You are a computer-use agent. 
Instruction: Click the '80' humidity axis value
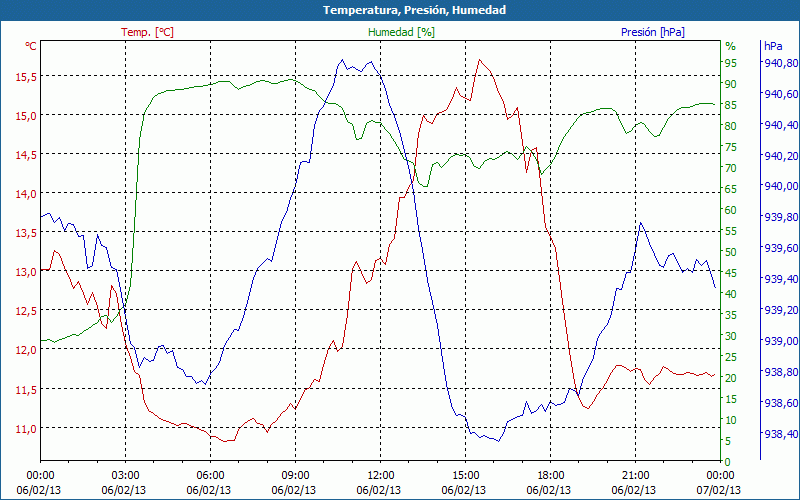(731, 126)
